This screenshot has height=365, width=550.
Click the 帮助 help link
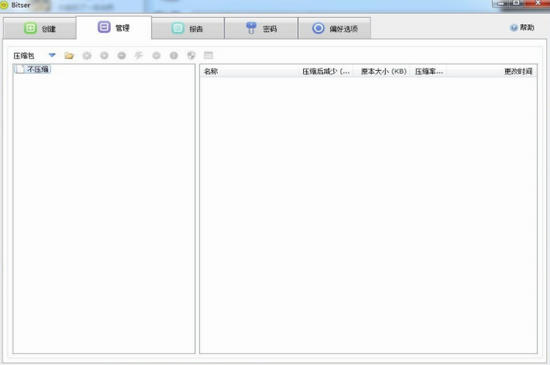522,28
